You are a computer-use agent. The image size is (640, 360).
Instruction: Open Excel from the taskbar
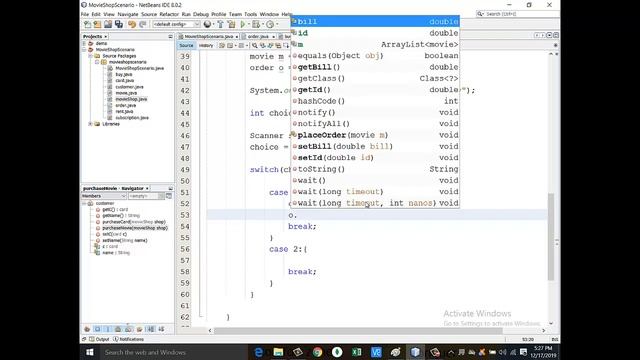point(356,352)
